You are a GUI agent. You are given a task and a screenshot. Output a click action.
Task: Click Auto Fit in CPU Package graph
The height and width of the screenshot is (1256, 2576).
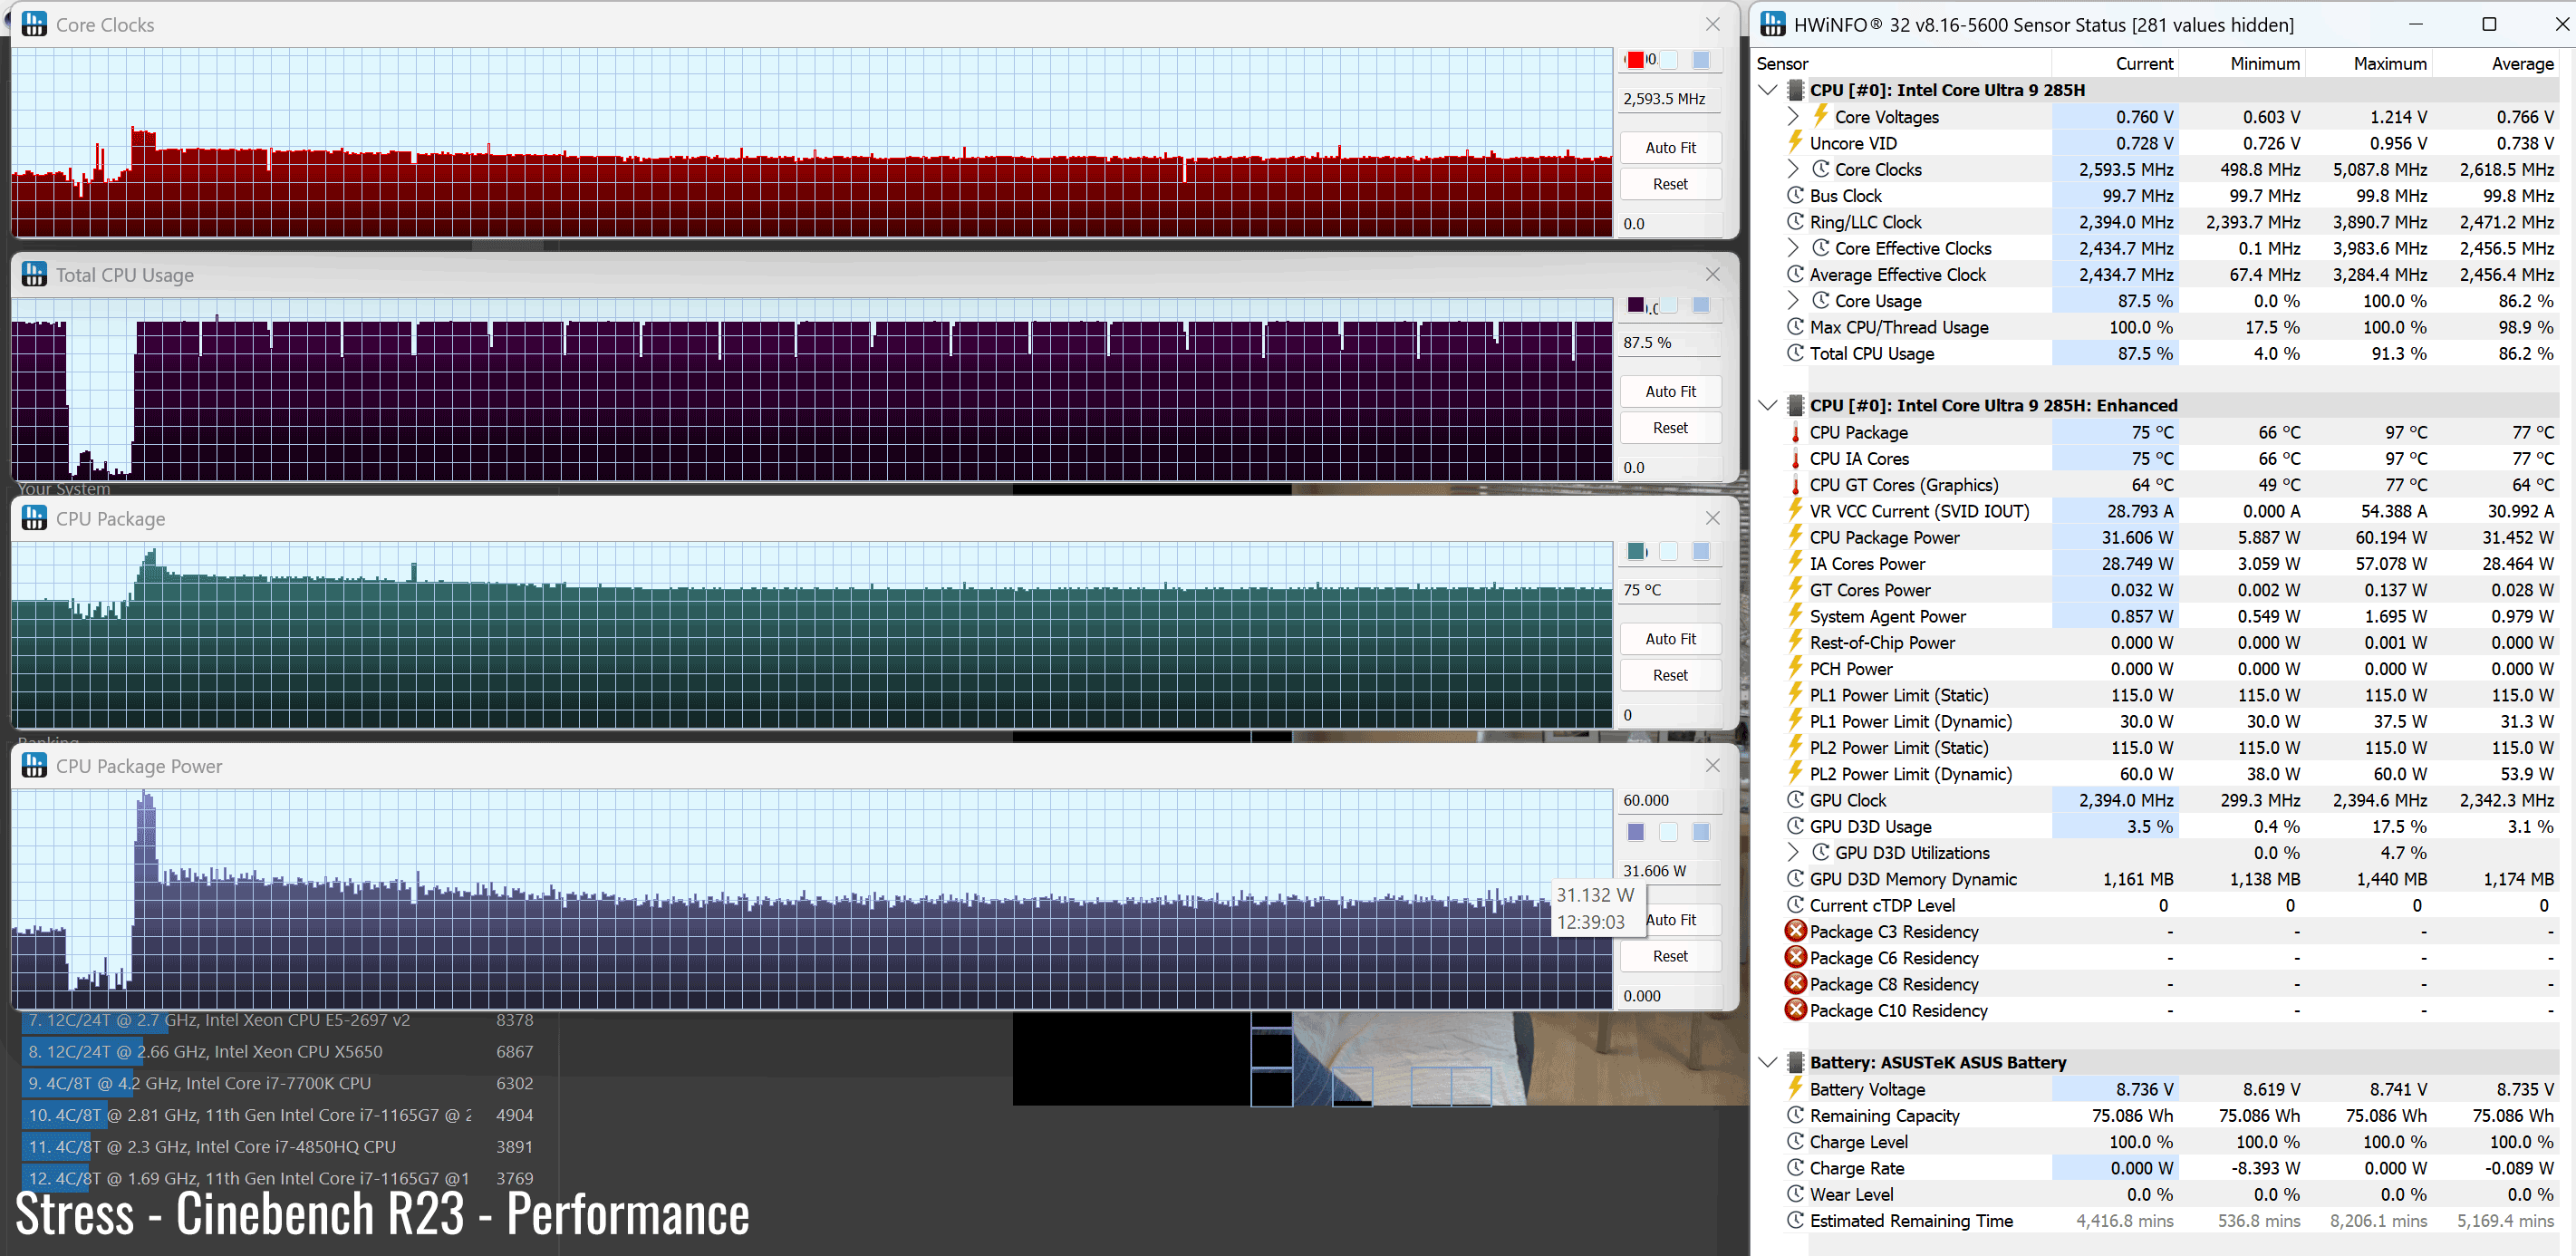point(1670,639)
